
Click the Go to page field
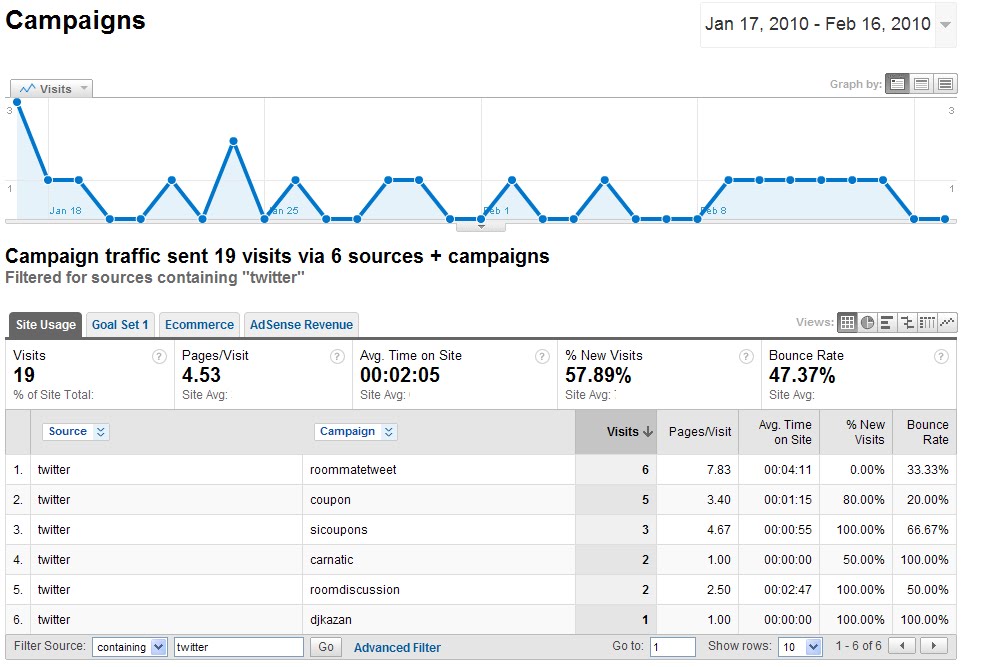click(x=672, y=647)
